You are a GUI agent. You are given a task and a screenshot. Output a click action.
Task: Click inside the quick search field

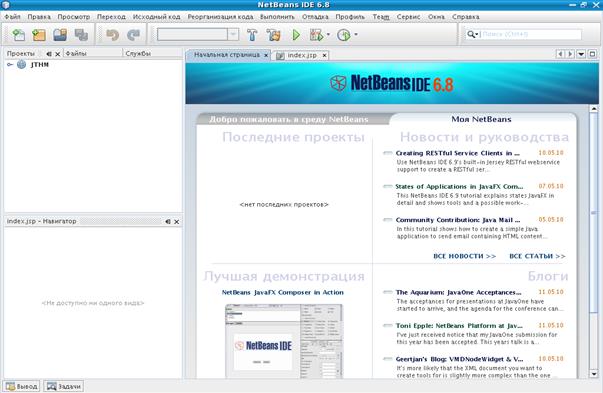click(x=531, y=34)
